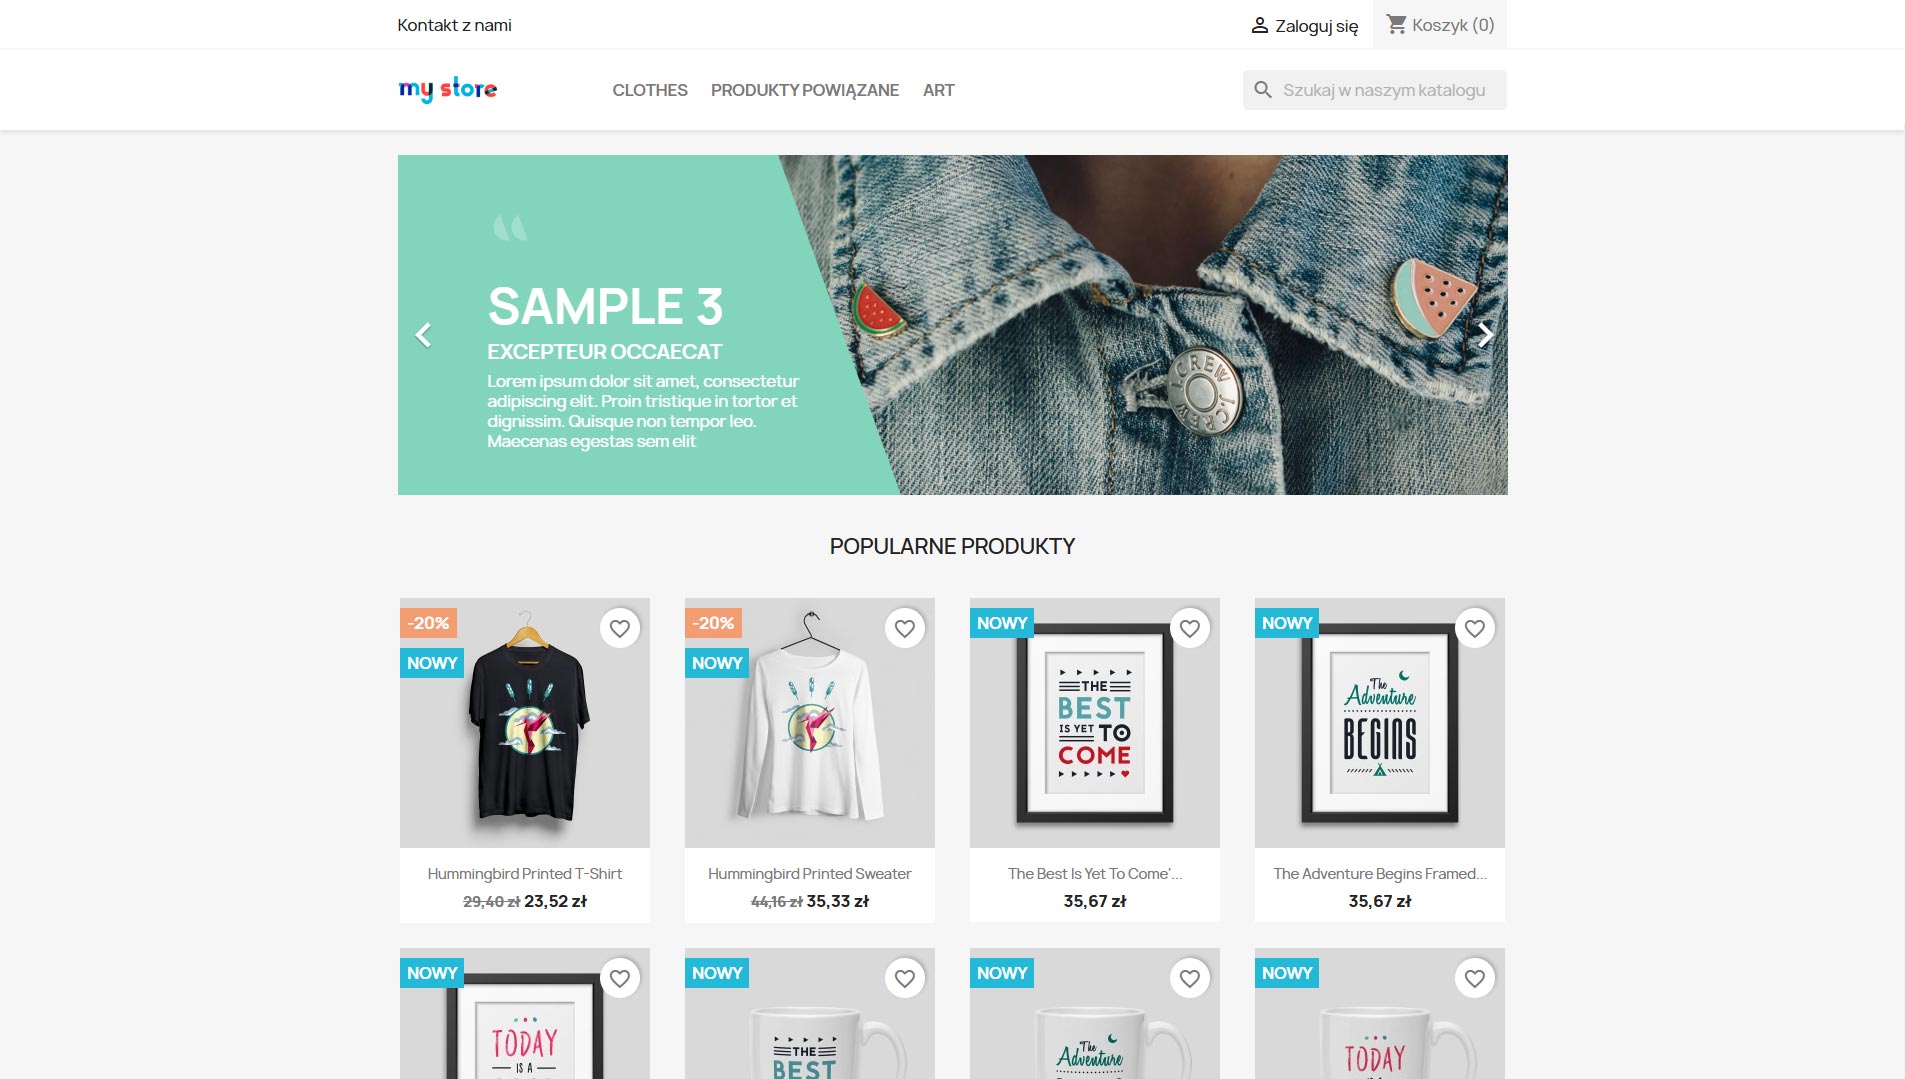Add Adventure Begins framed poster to wishlist
1905x1079 pixels.
coord(1475,628)
